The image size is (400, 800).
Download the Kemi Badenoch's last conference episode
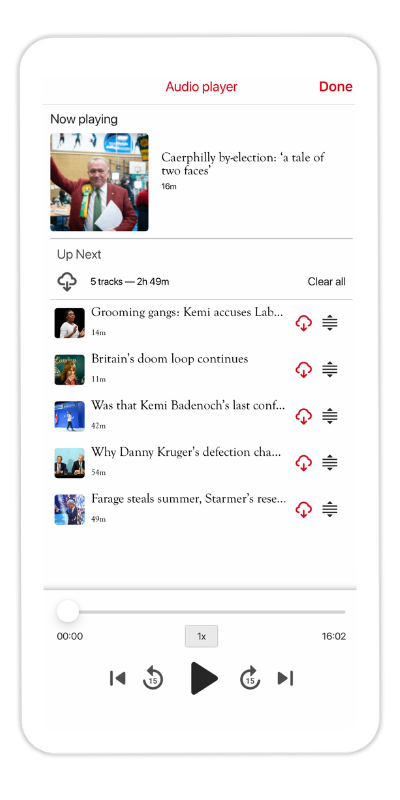(x=304, y=416)
